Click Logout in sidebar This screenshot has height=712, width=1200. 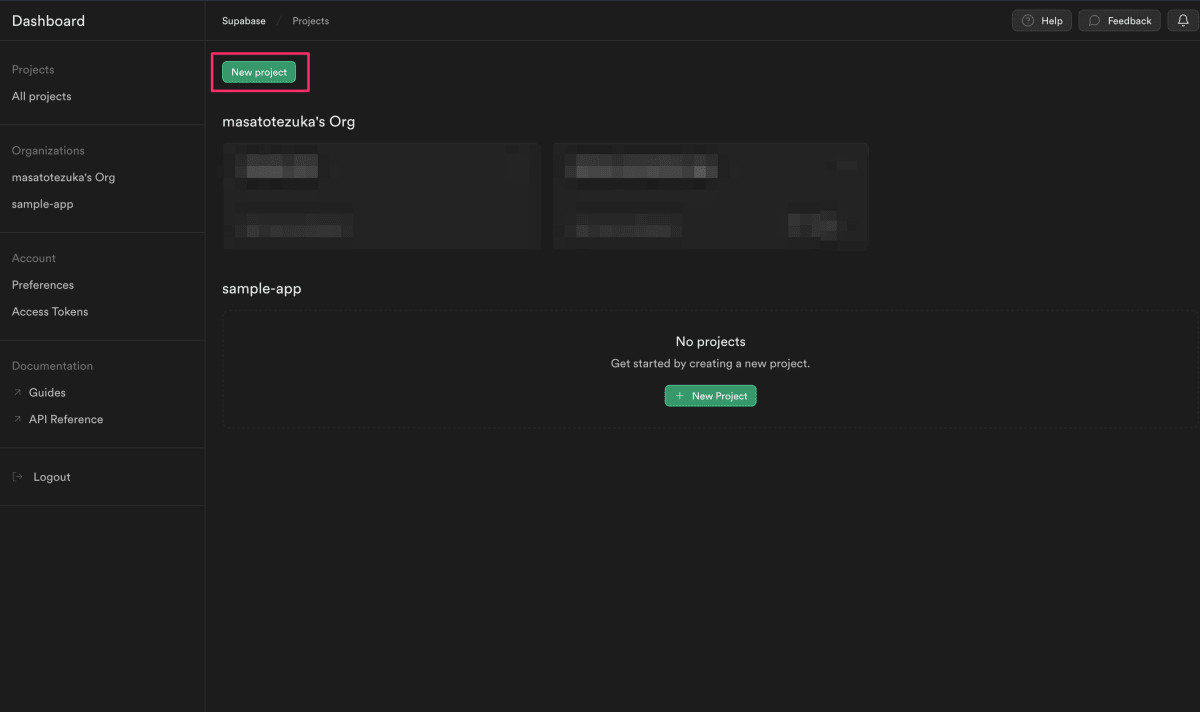point(52,477)
